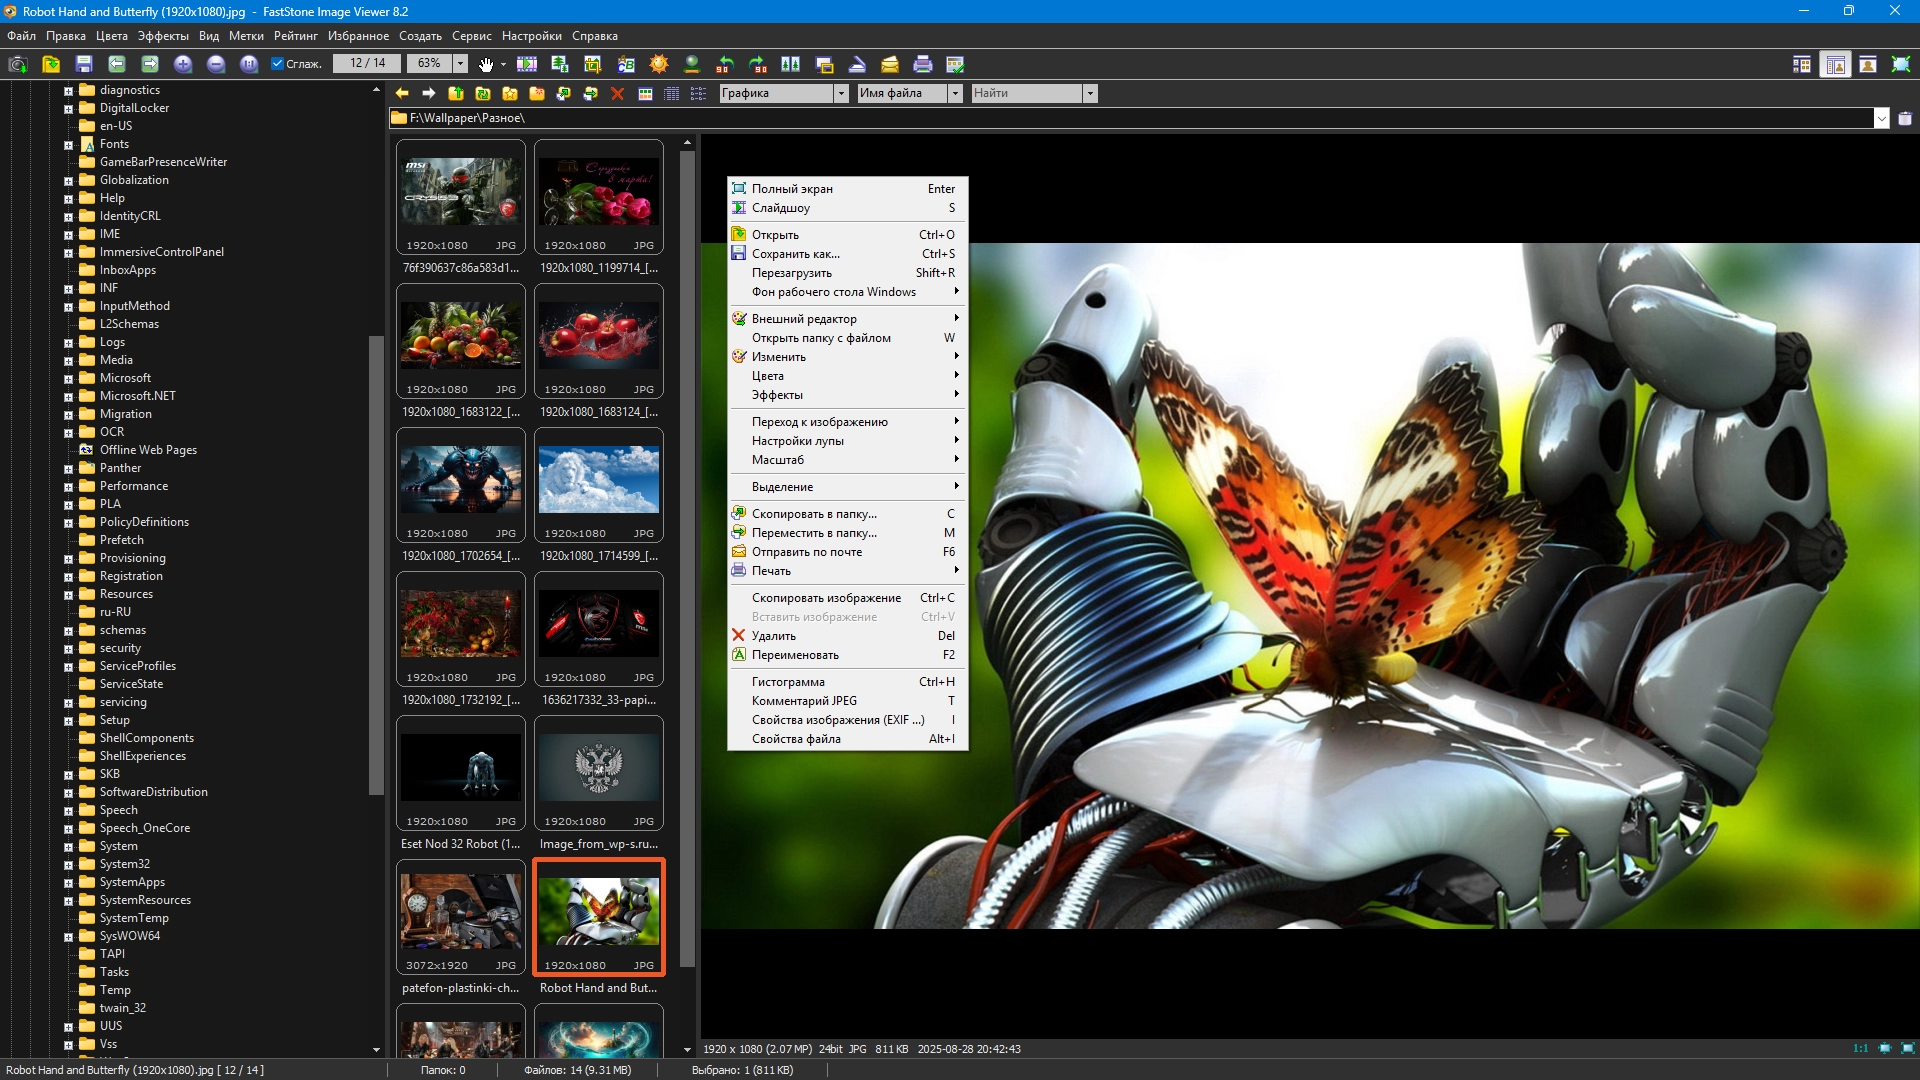Toggle the Сглаж. smoothing checkbox
Screen dimensions: 1920x1080
point(278,64)
